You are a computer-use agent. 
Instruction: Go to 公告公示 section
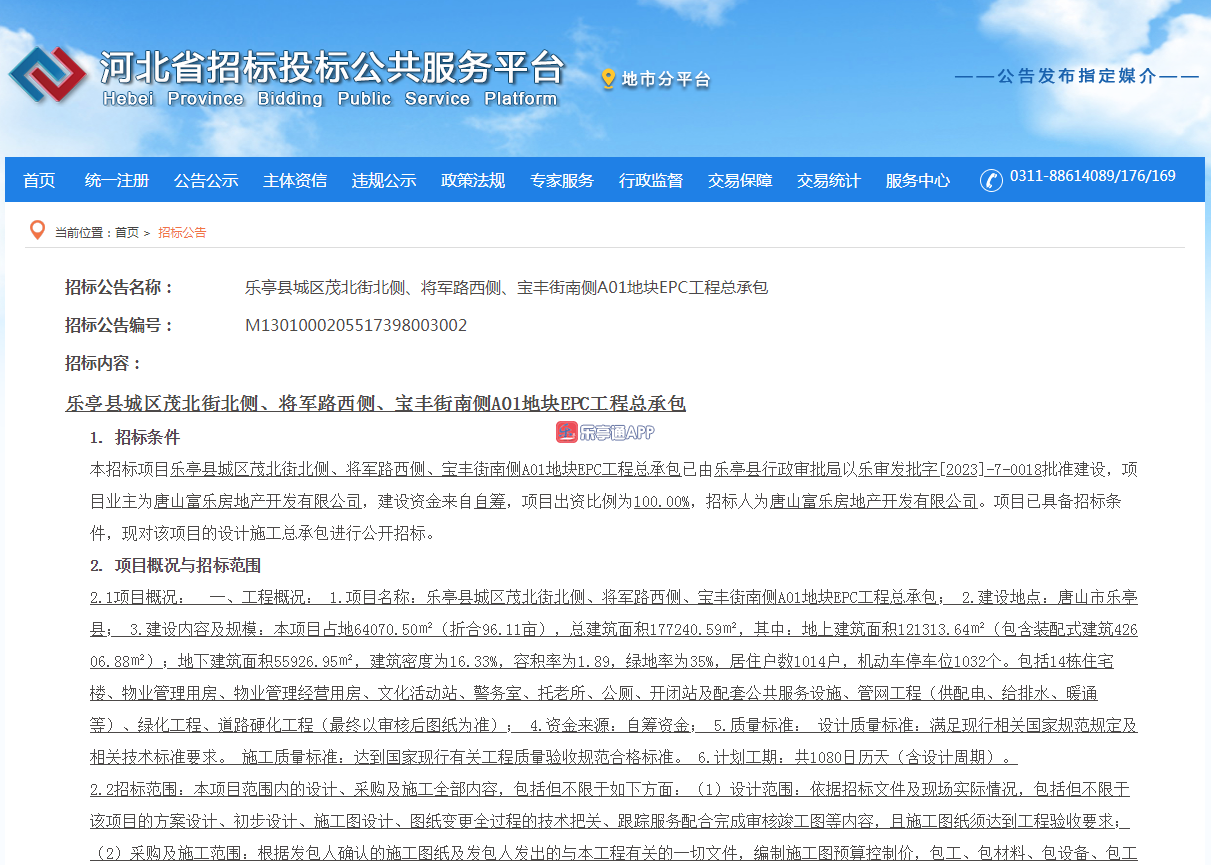coord(206,181)
